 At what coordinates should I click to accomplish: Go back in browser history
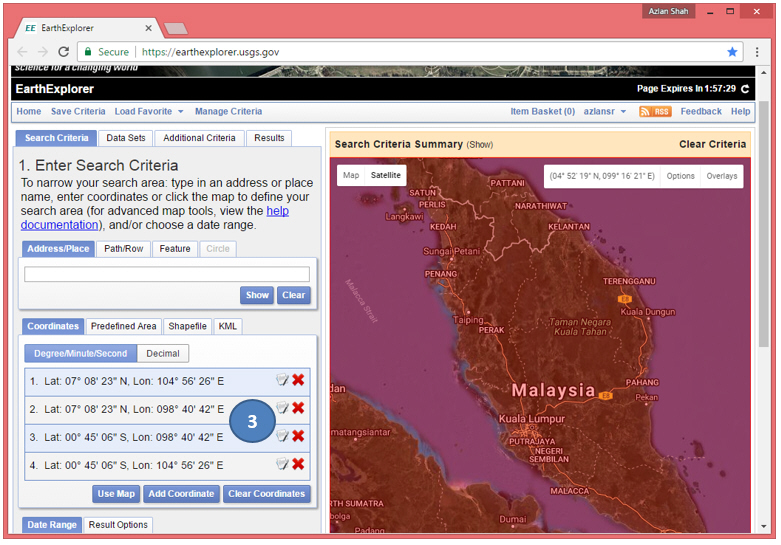pyautogui.click(x=22, y=52)
